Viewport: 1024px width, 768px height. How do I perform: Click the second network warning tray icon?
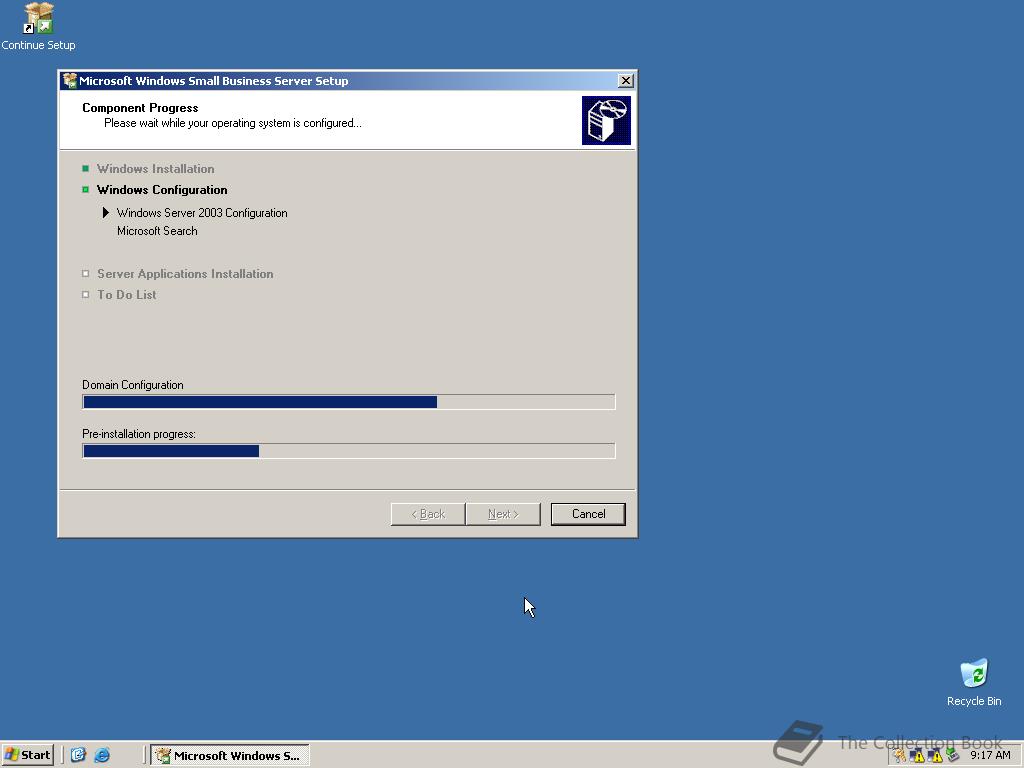pyautogui.click(x=935, y=756)
